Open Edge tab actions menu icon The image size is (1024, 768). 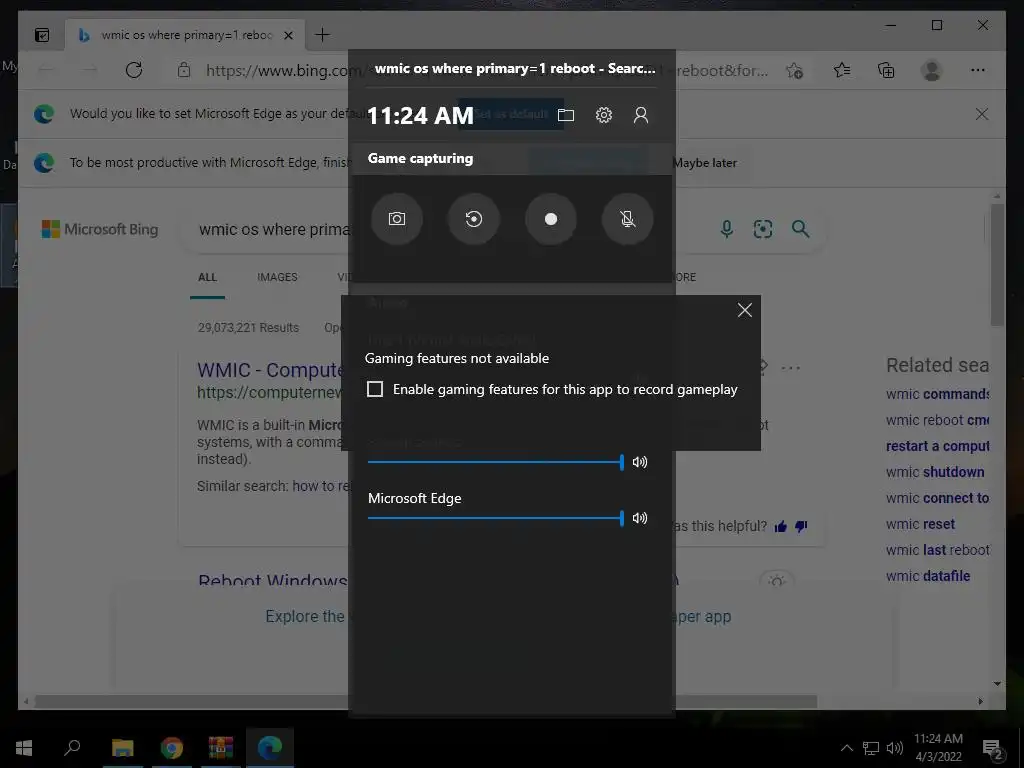pyautogui.click(x=42, y=35)
